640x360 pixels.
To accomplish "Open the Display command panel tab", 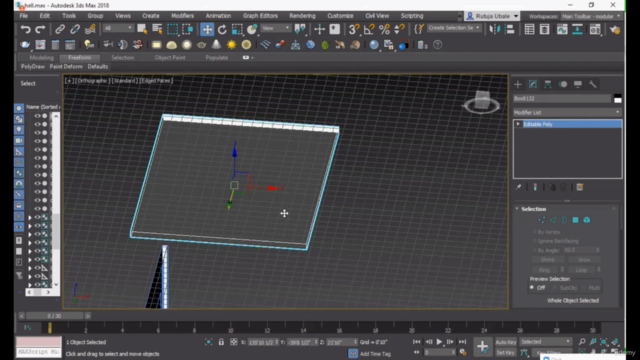I will point(578,84).
